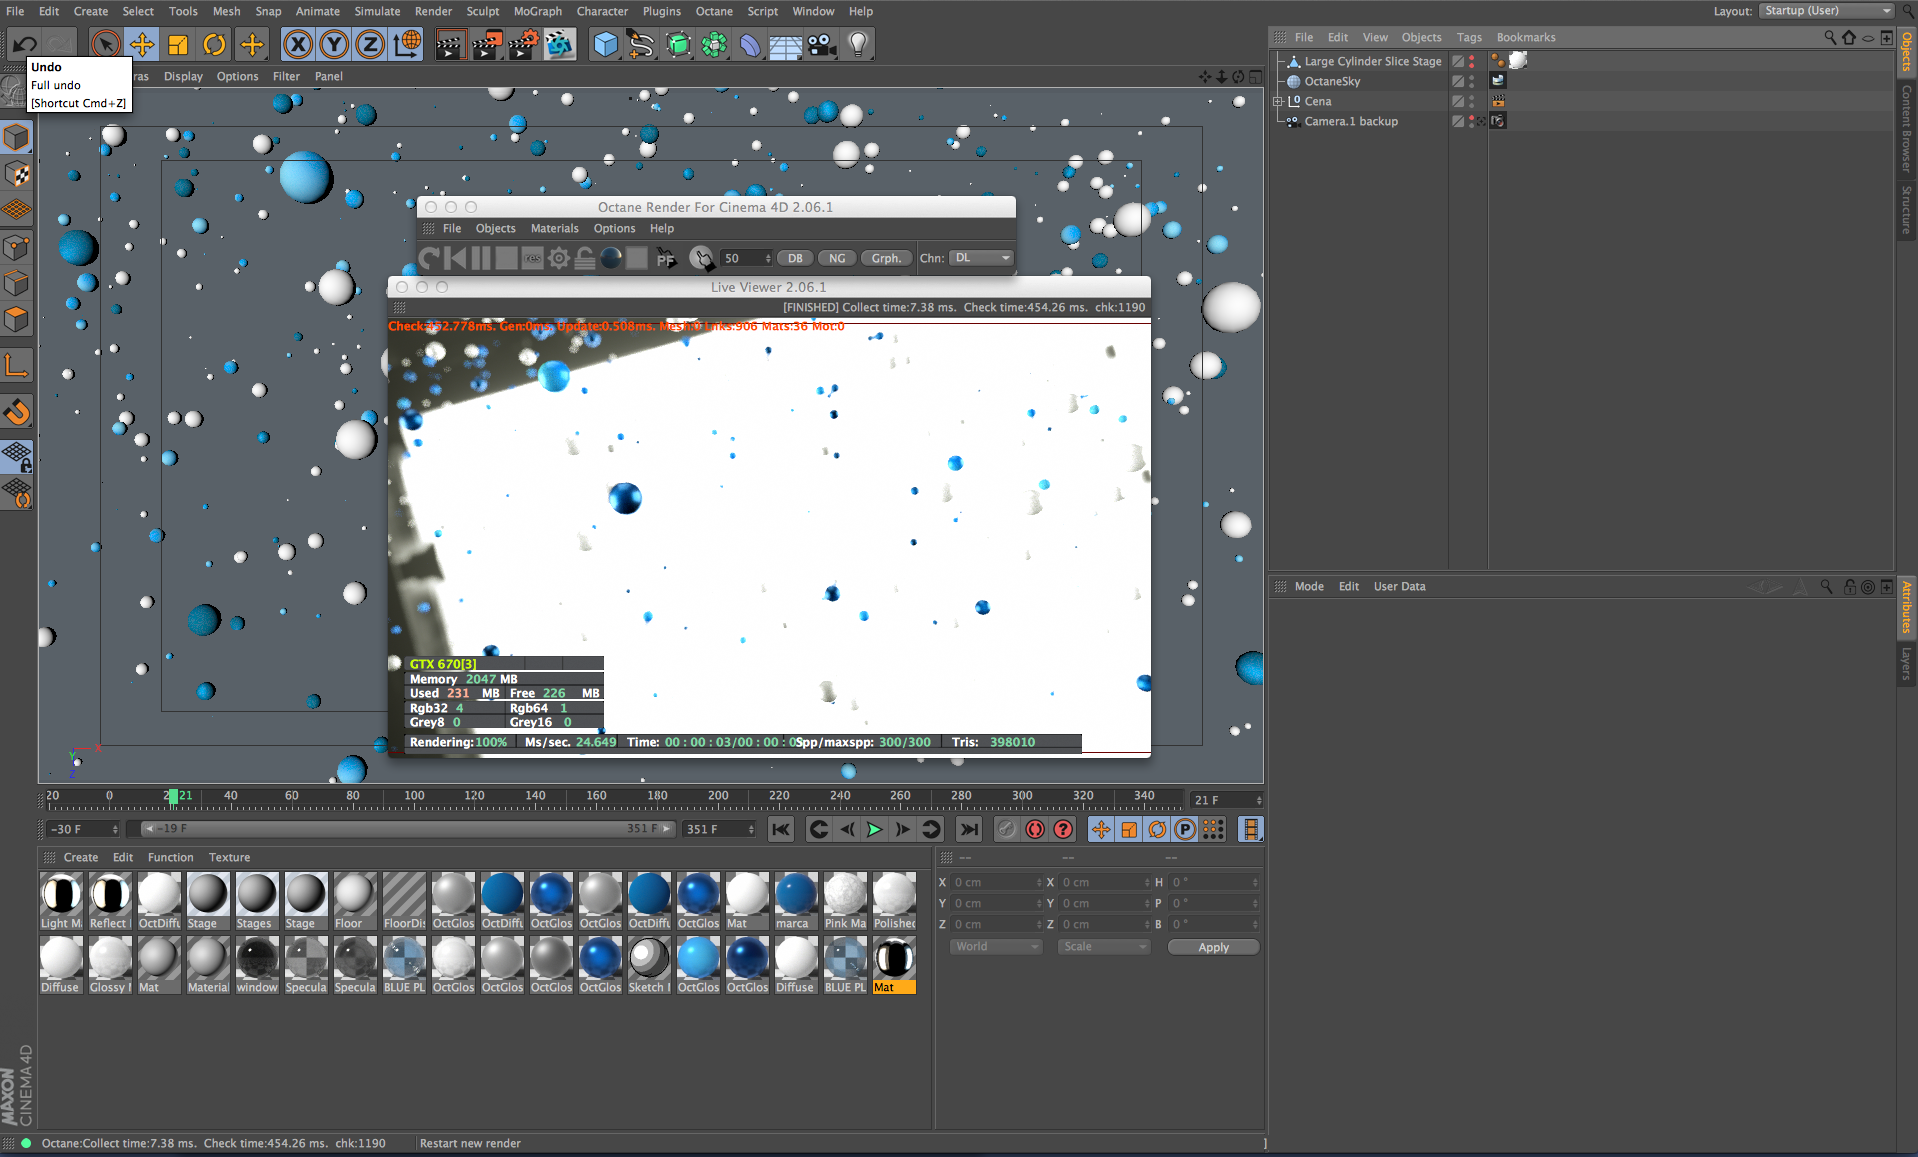Click frame 180 on timeline ruler
This screenshot has width=1918, height=1157.
point(657,797)
